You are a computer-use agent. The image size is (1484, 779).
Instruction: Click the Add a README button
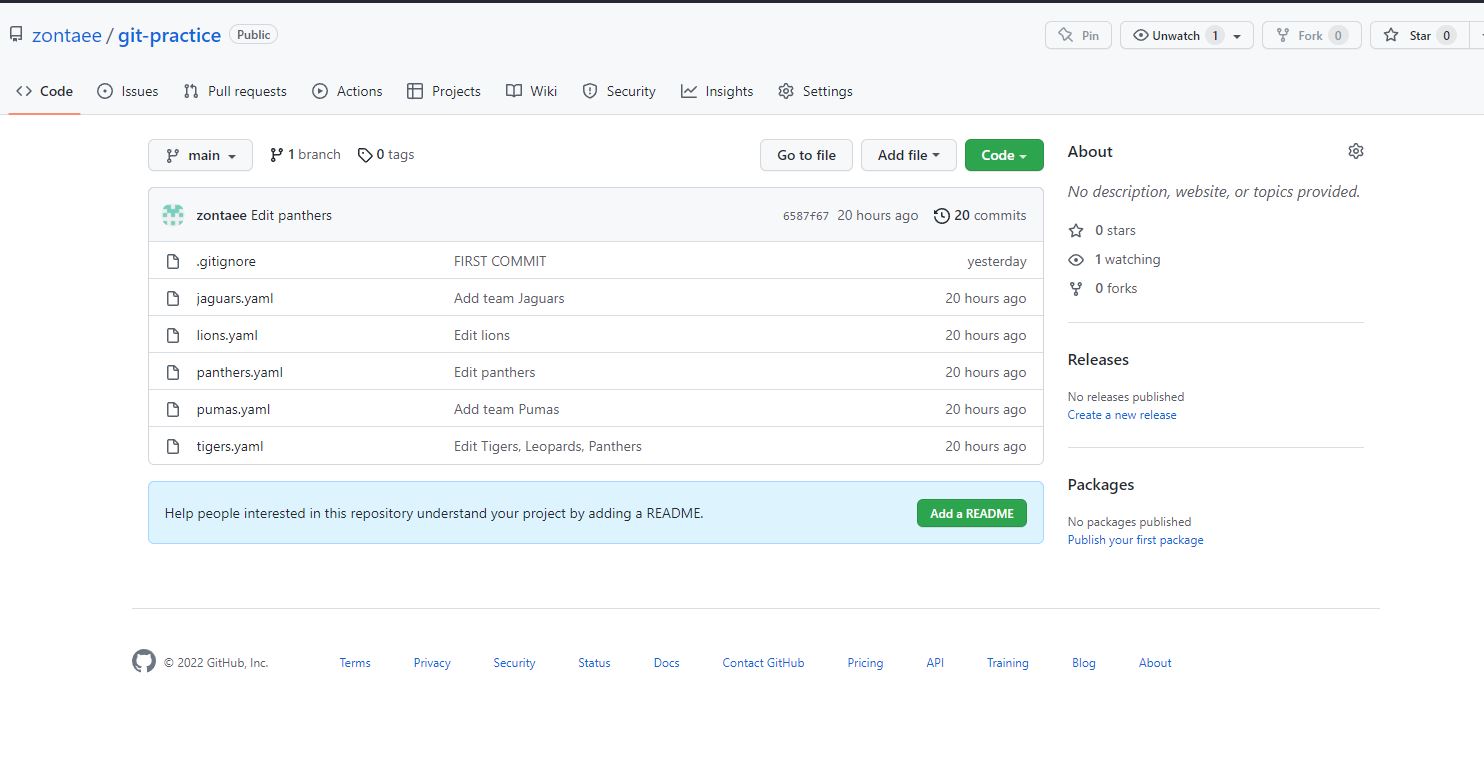[x=972, y=513]
